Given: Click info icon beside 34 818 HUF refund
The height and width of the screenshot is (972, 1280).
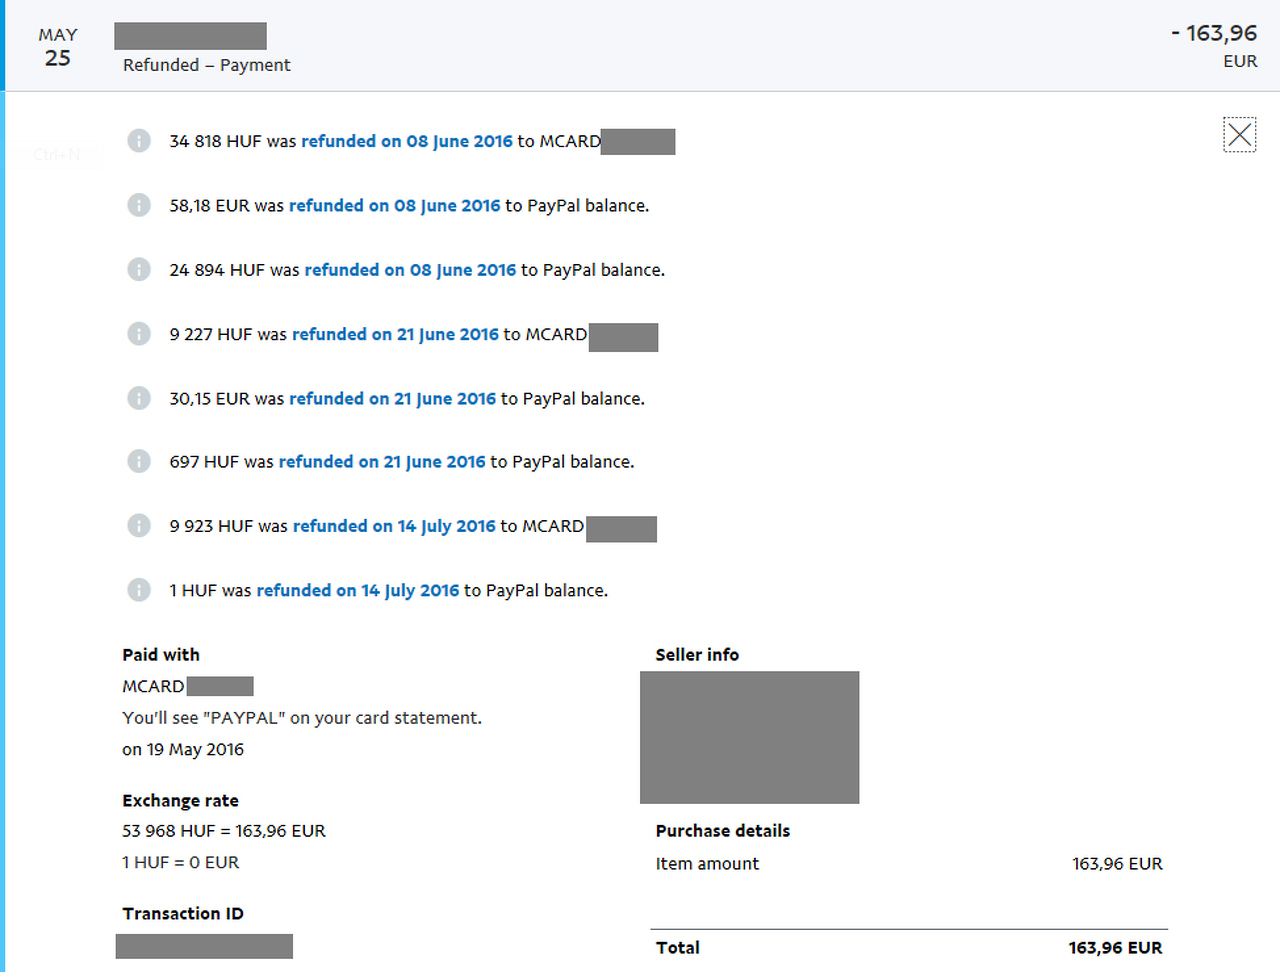Looking at the screenshot, I should point(139,141).
